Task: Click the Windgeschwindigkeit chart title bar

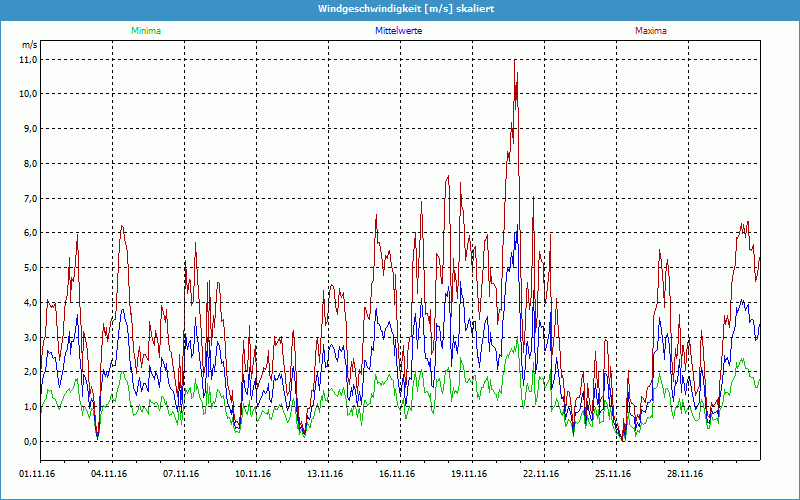Action: coord(400,9)
